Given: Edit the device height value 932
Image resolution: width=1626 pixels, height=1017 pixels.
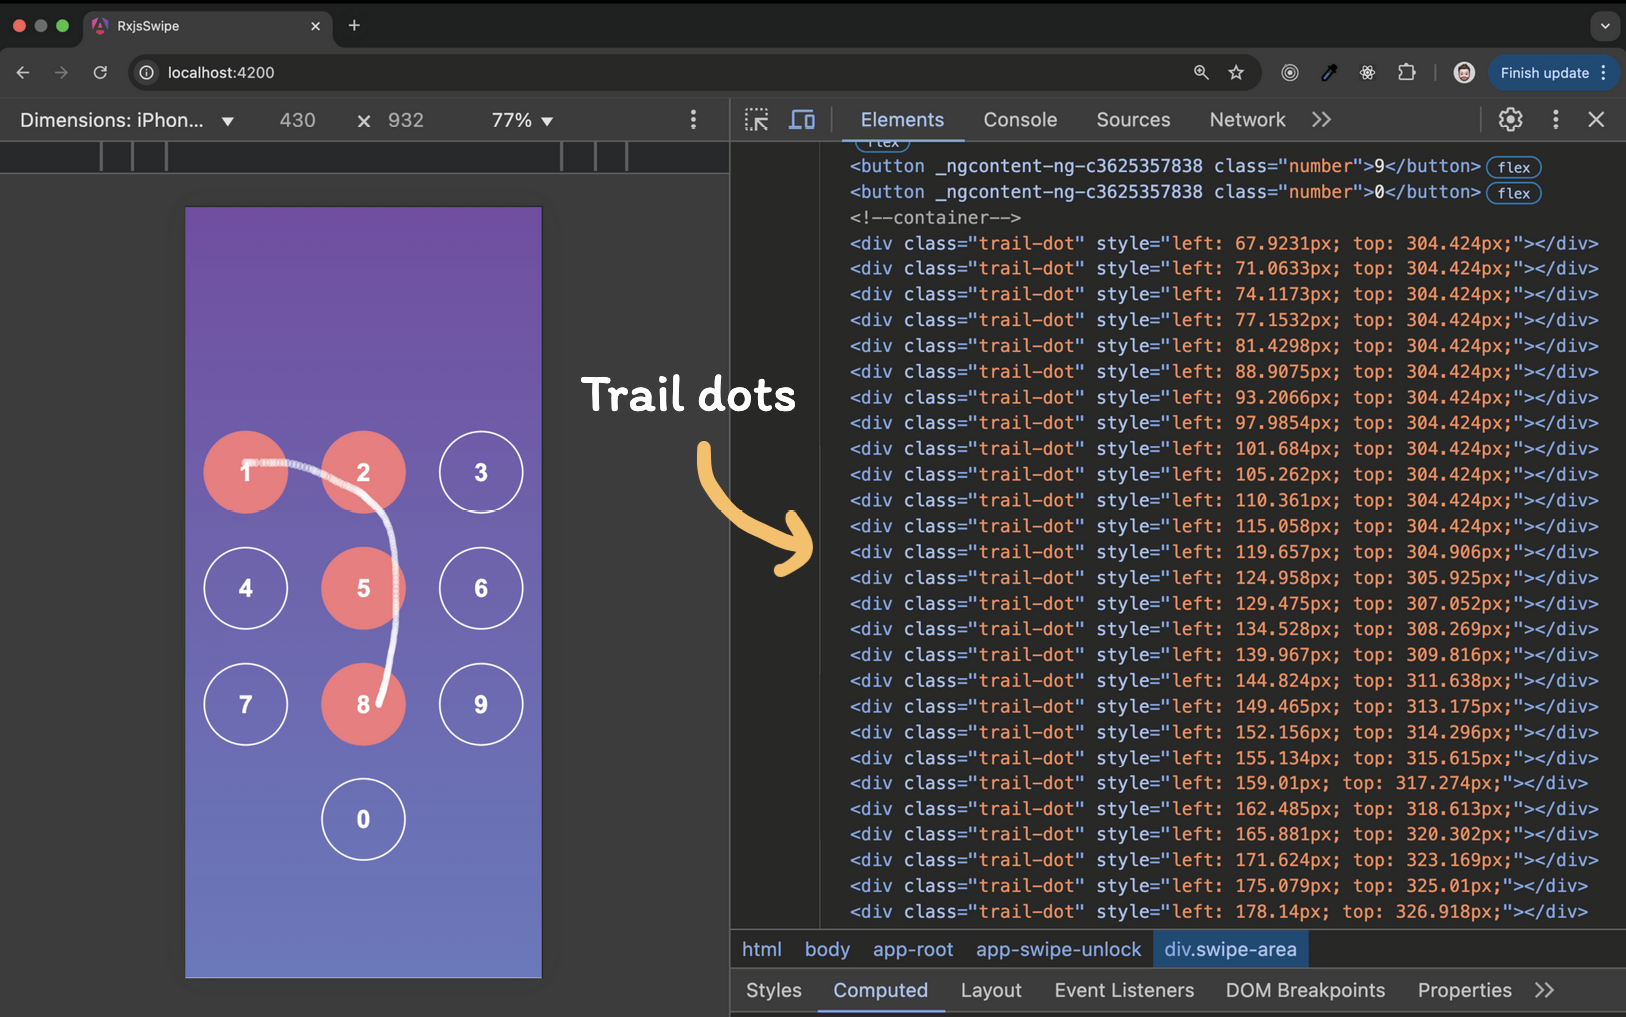Looking at the screenshot, I should pos(406,120).
